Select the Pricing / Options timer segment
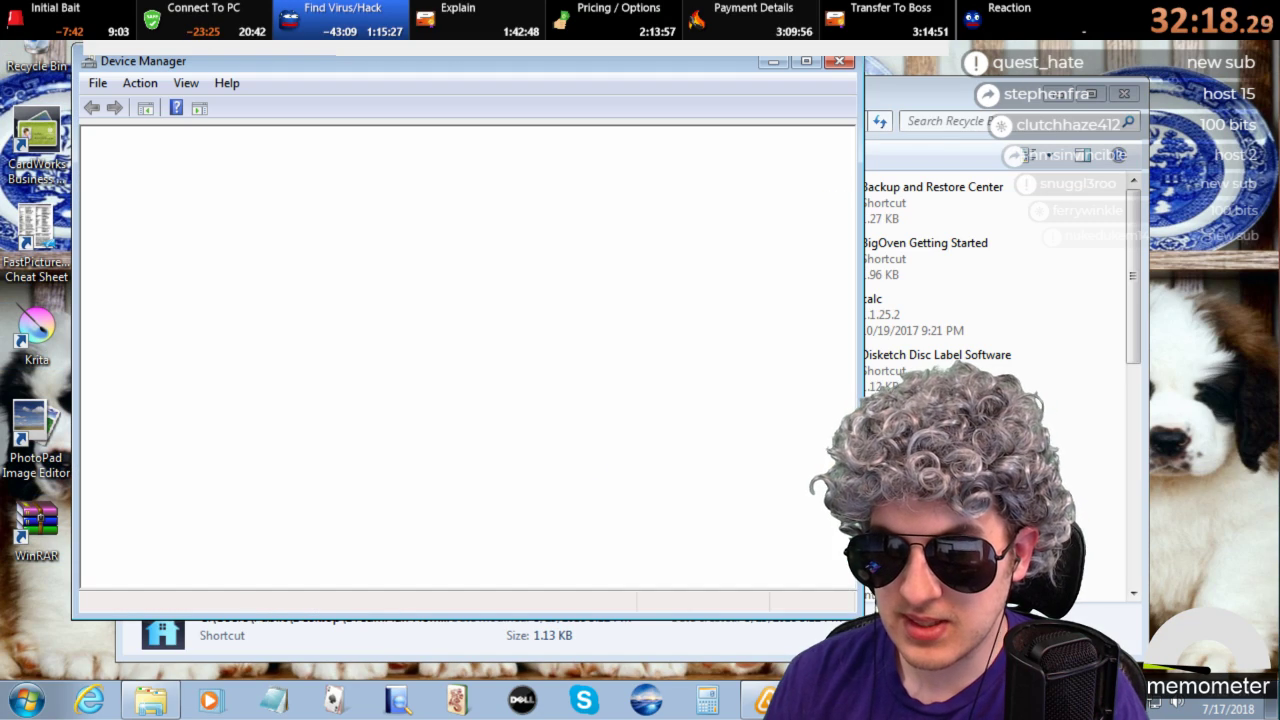 click(x=614, y=20)
